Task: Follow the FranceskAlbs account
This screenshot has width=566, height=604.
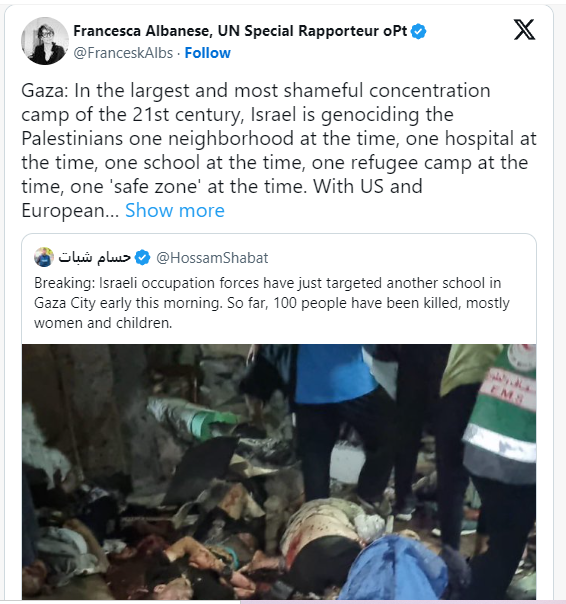Action: pyautogui.click(x=207, y=53)
